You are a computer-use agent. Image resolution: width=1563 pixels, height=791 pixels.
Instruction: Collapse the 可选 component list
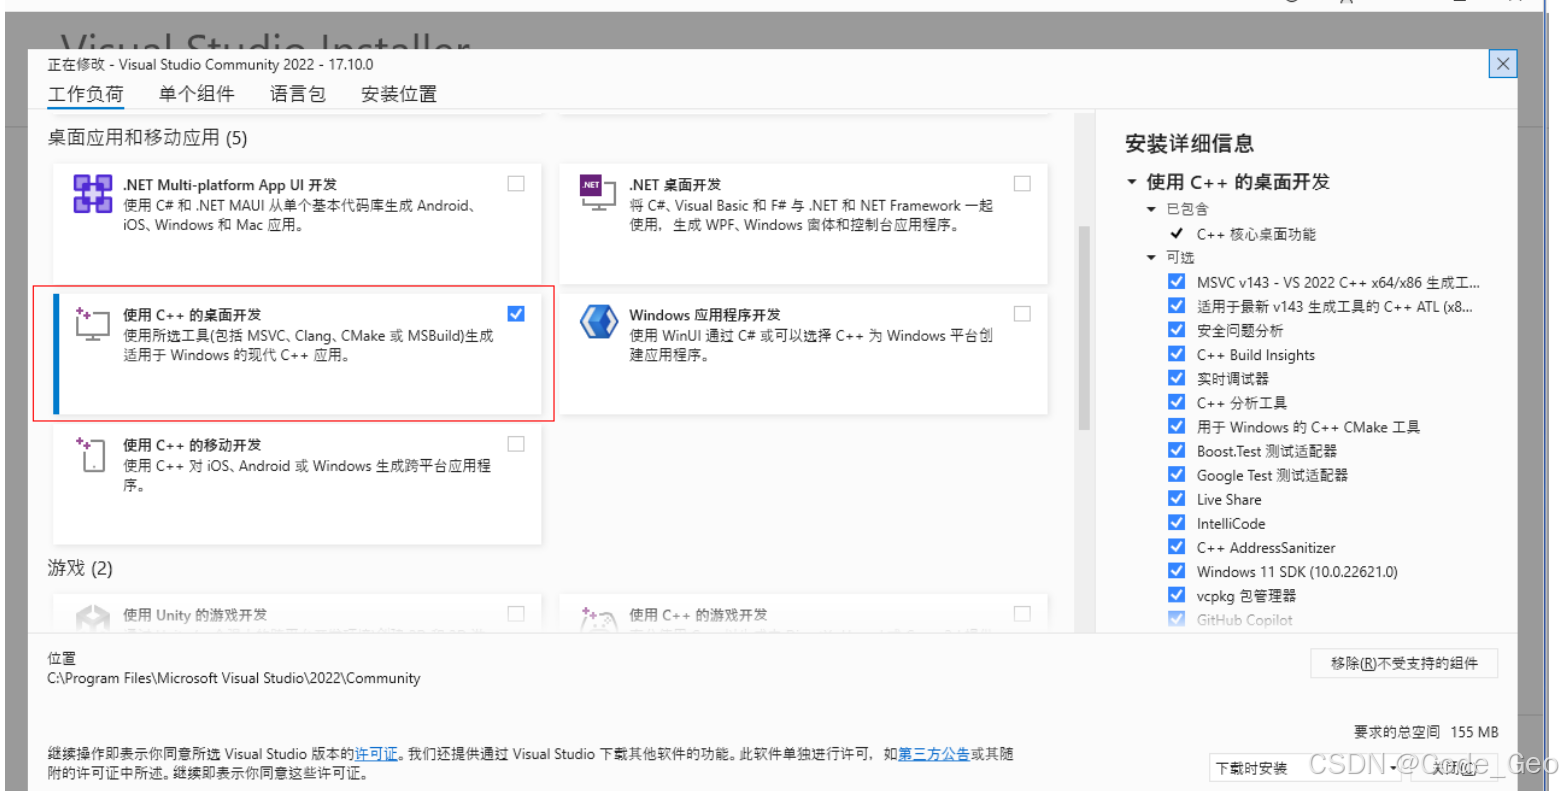(1151, 257)
